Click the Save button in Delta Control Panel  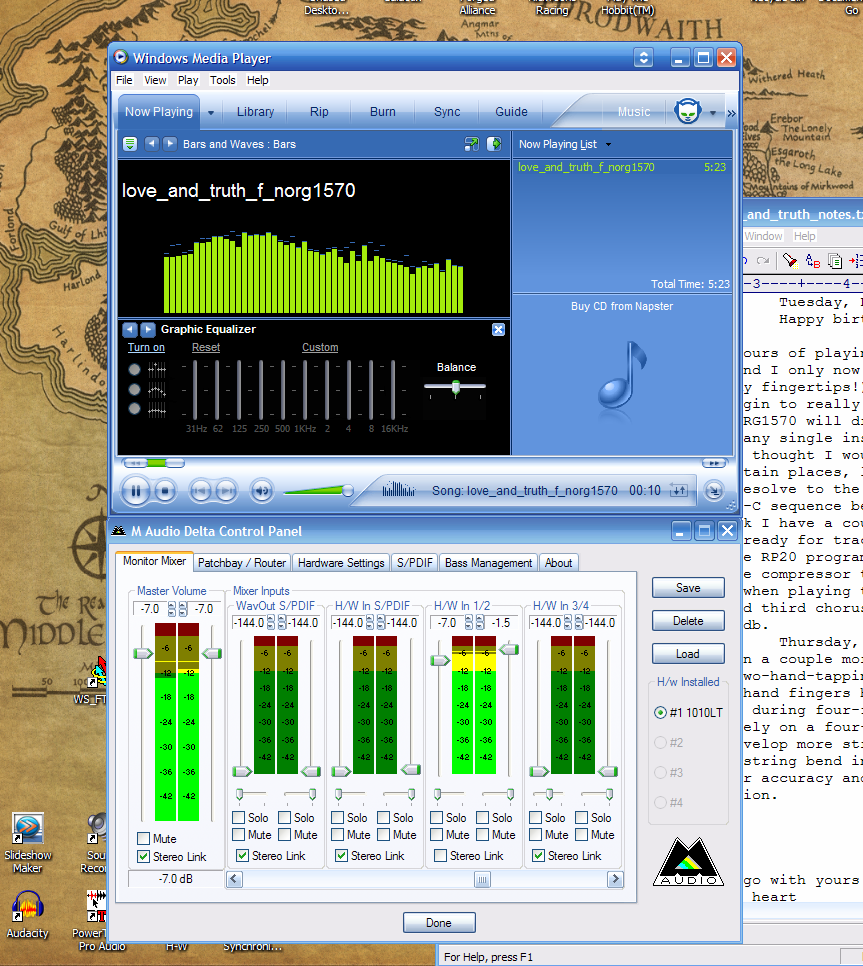tap(688, 588)
